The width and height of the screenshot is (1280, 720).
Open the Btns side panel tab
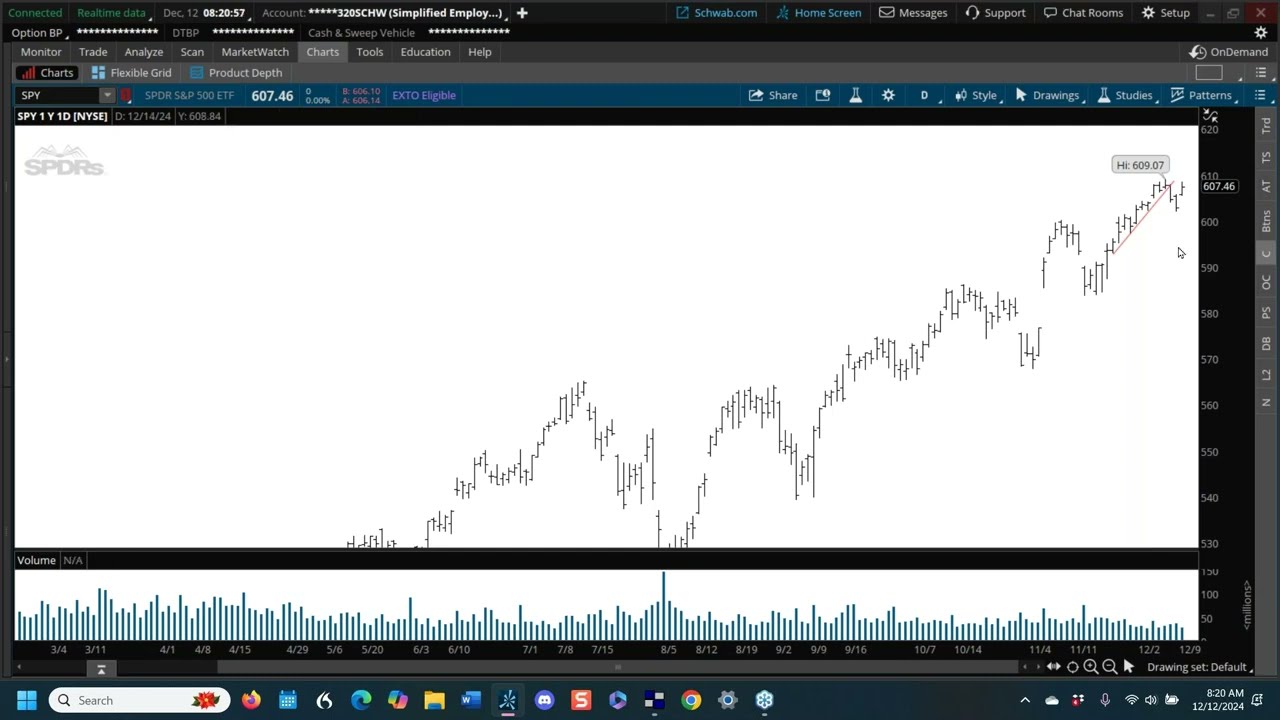1266,221
